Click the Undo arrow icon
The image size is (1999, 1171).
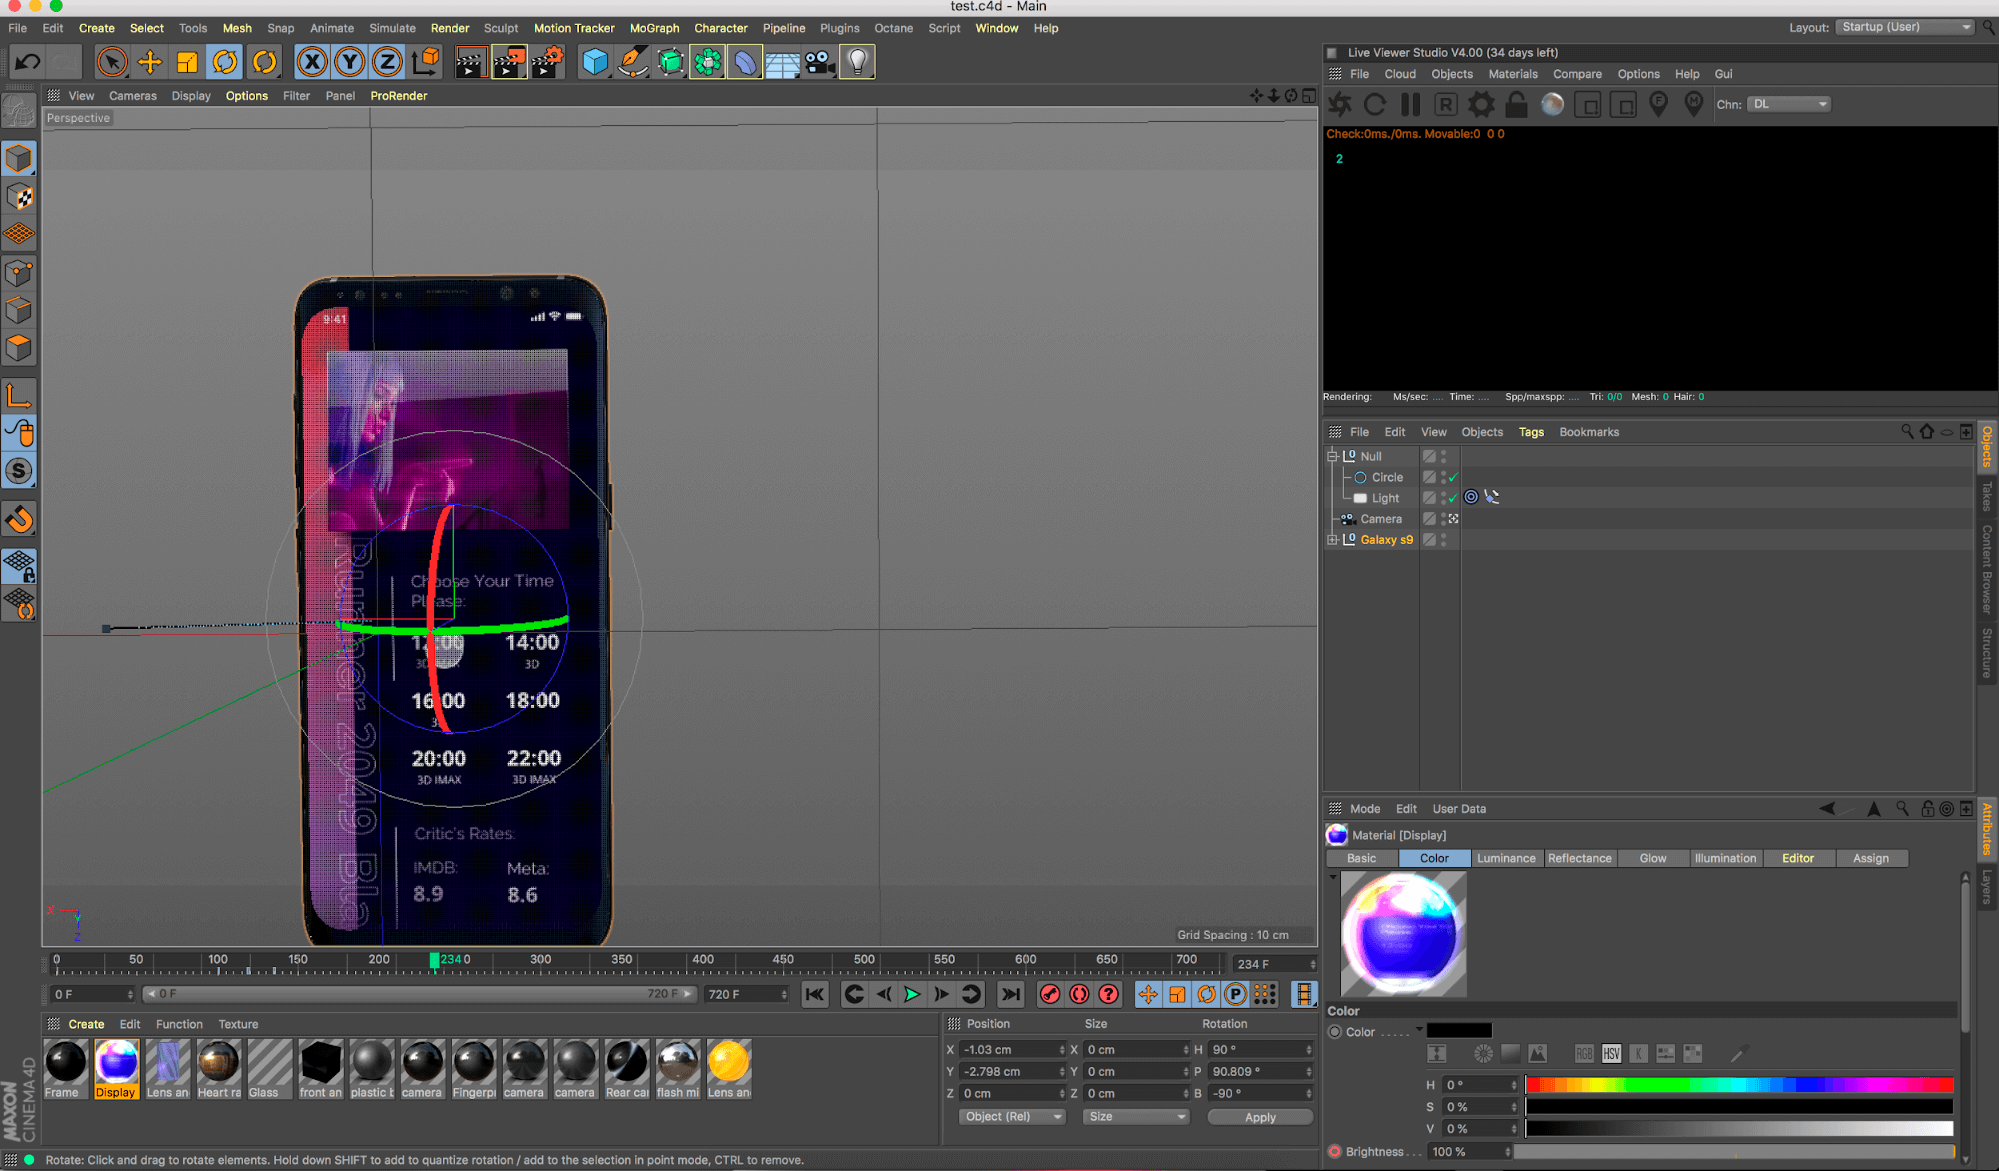(x=27, y=62)
